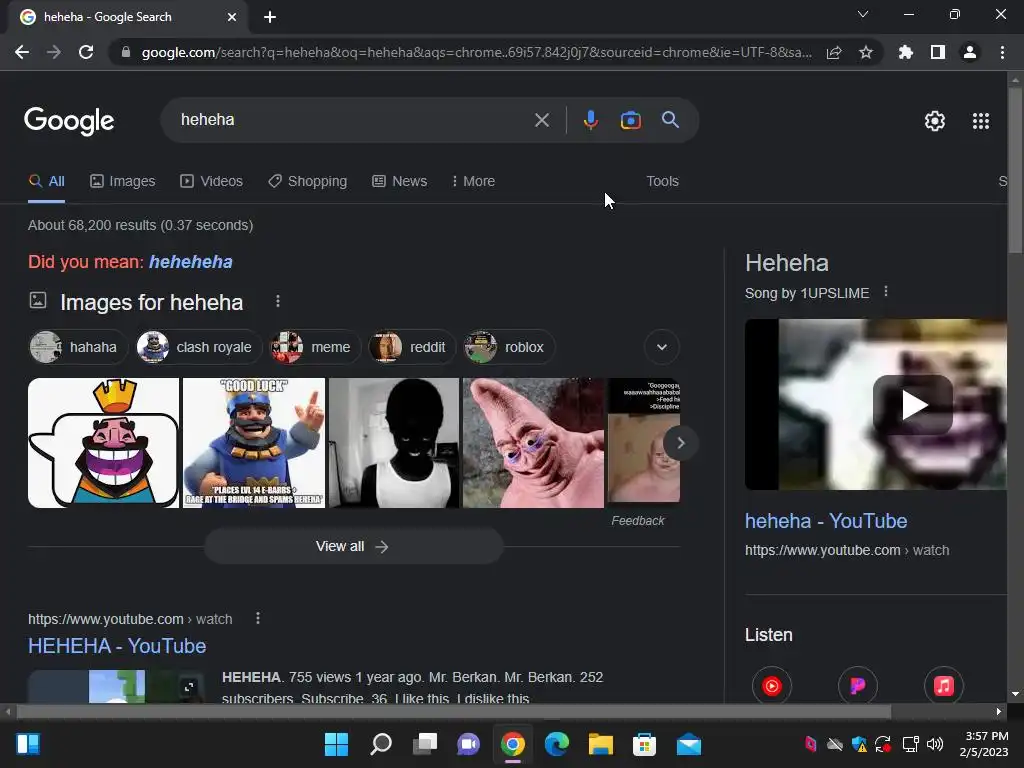Start voice search with the microphone
This screenshot has width=1024, height=768.
pos(590,120)
